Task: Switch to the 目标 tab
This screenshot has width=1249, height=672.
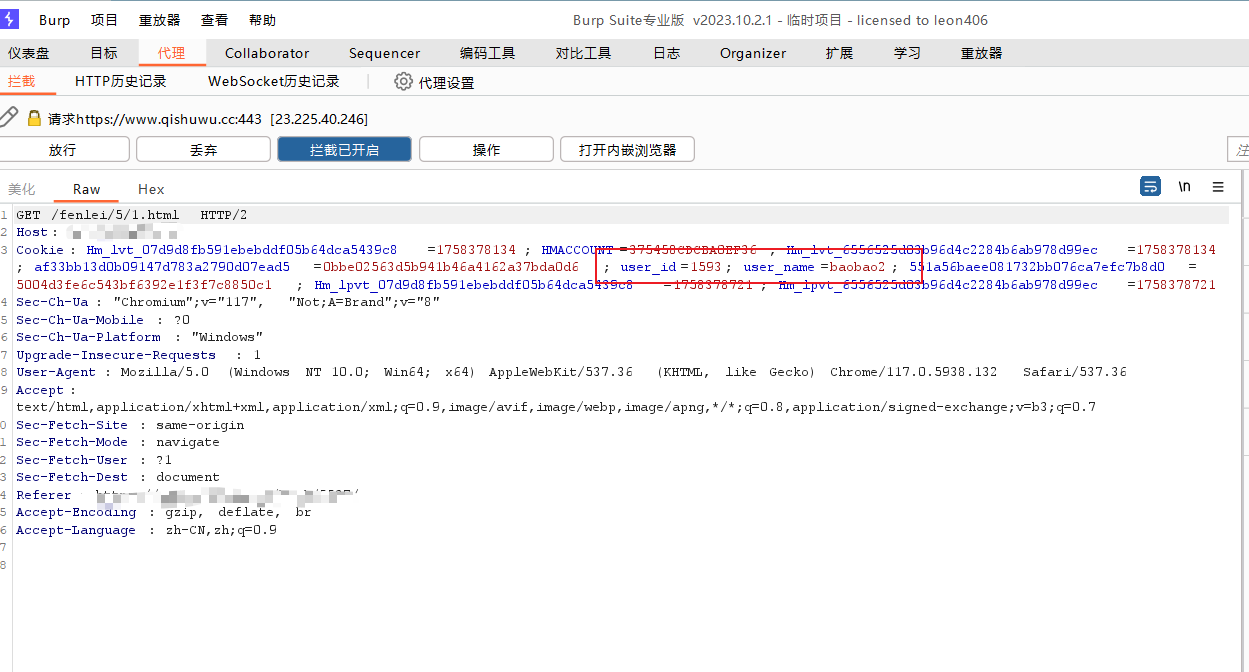Action: (x=104, y=53)
